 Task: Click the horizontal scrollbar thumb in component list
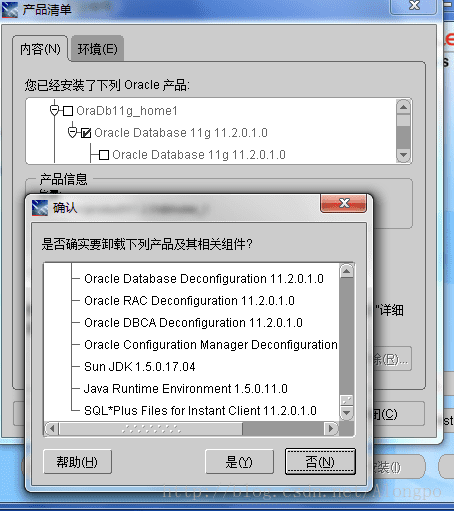click(151, 428)
